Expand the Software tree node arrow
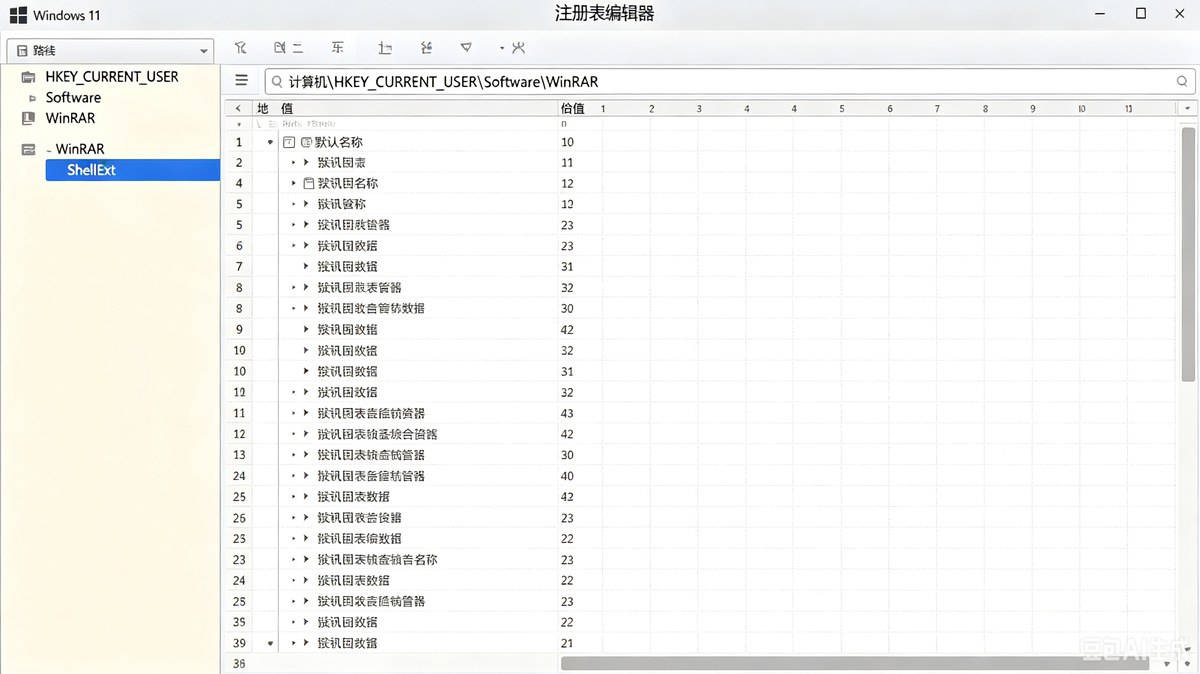 click(32, 98)
